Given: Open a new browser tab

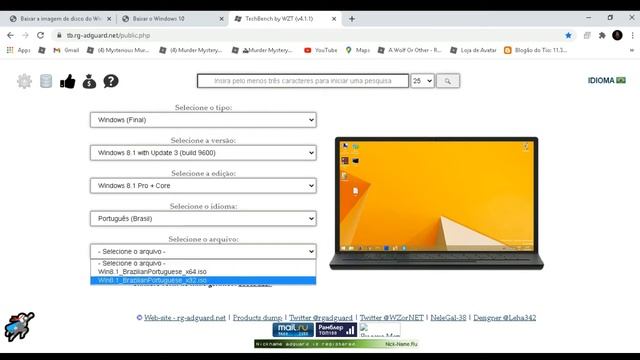Looking at the screenshot, I should [352, 19].
